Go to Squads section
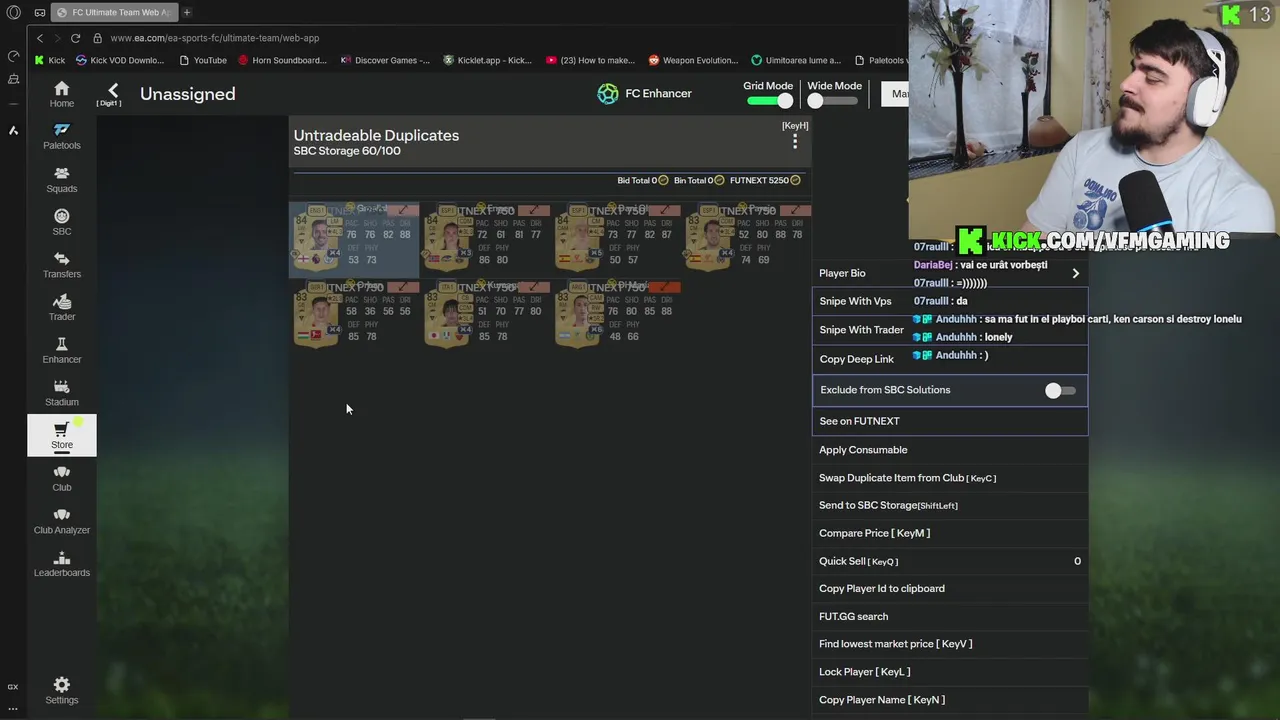Screen dimensions: 1280x720 62,180
